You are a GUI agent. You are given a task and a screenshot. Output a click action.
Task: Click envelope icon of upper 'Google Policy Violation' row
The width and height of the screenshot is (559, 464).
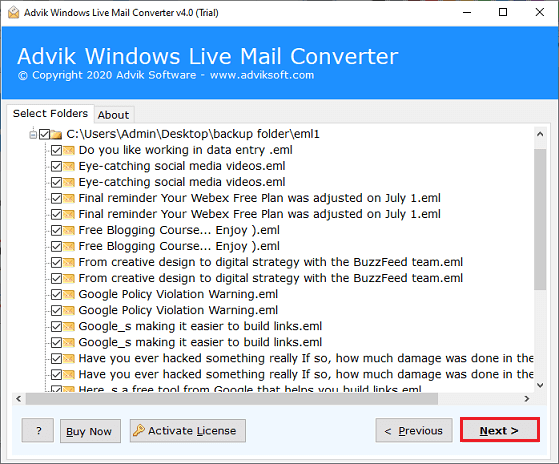69,295
